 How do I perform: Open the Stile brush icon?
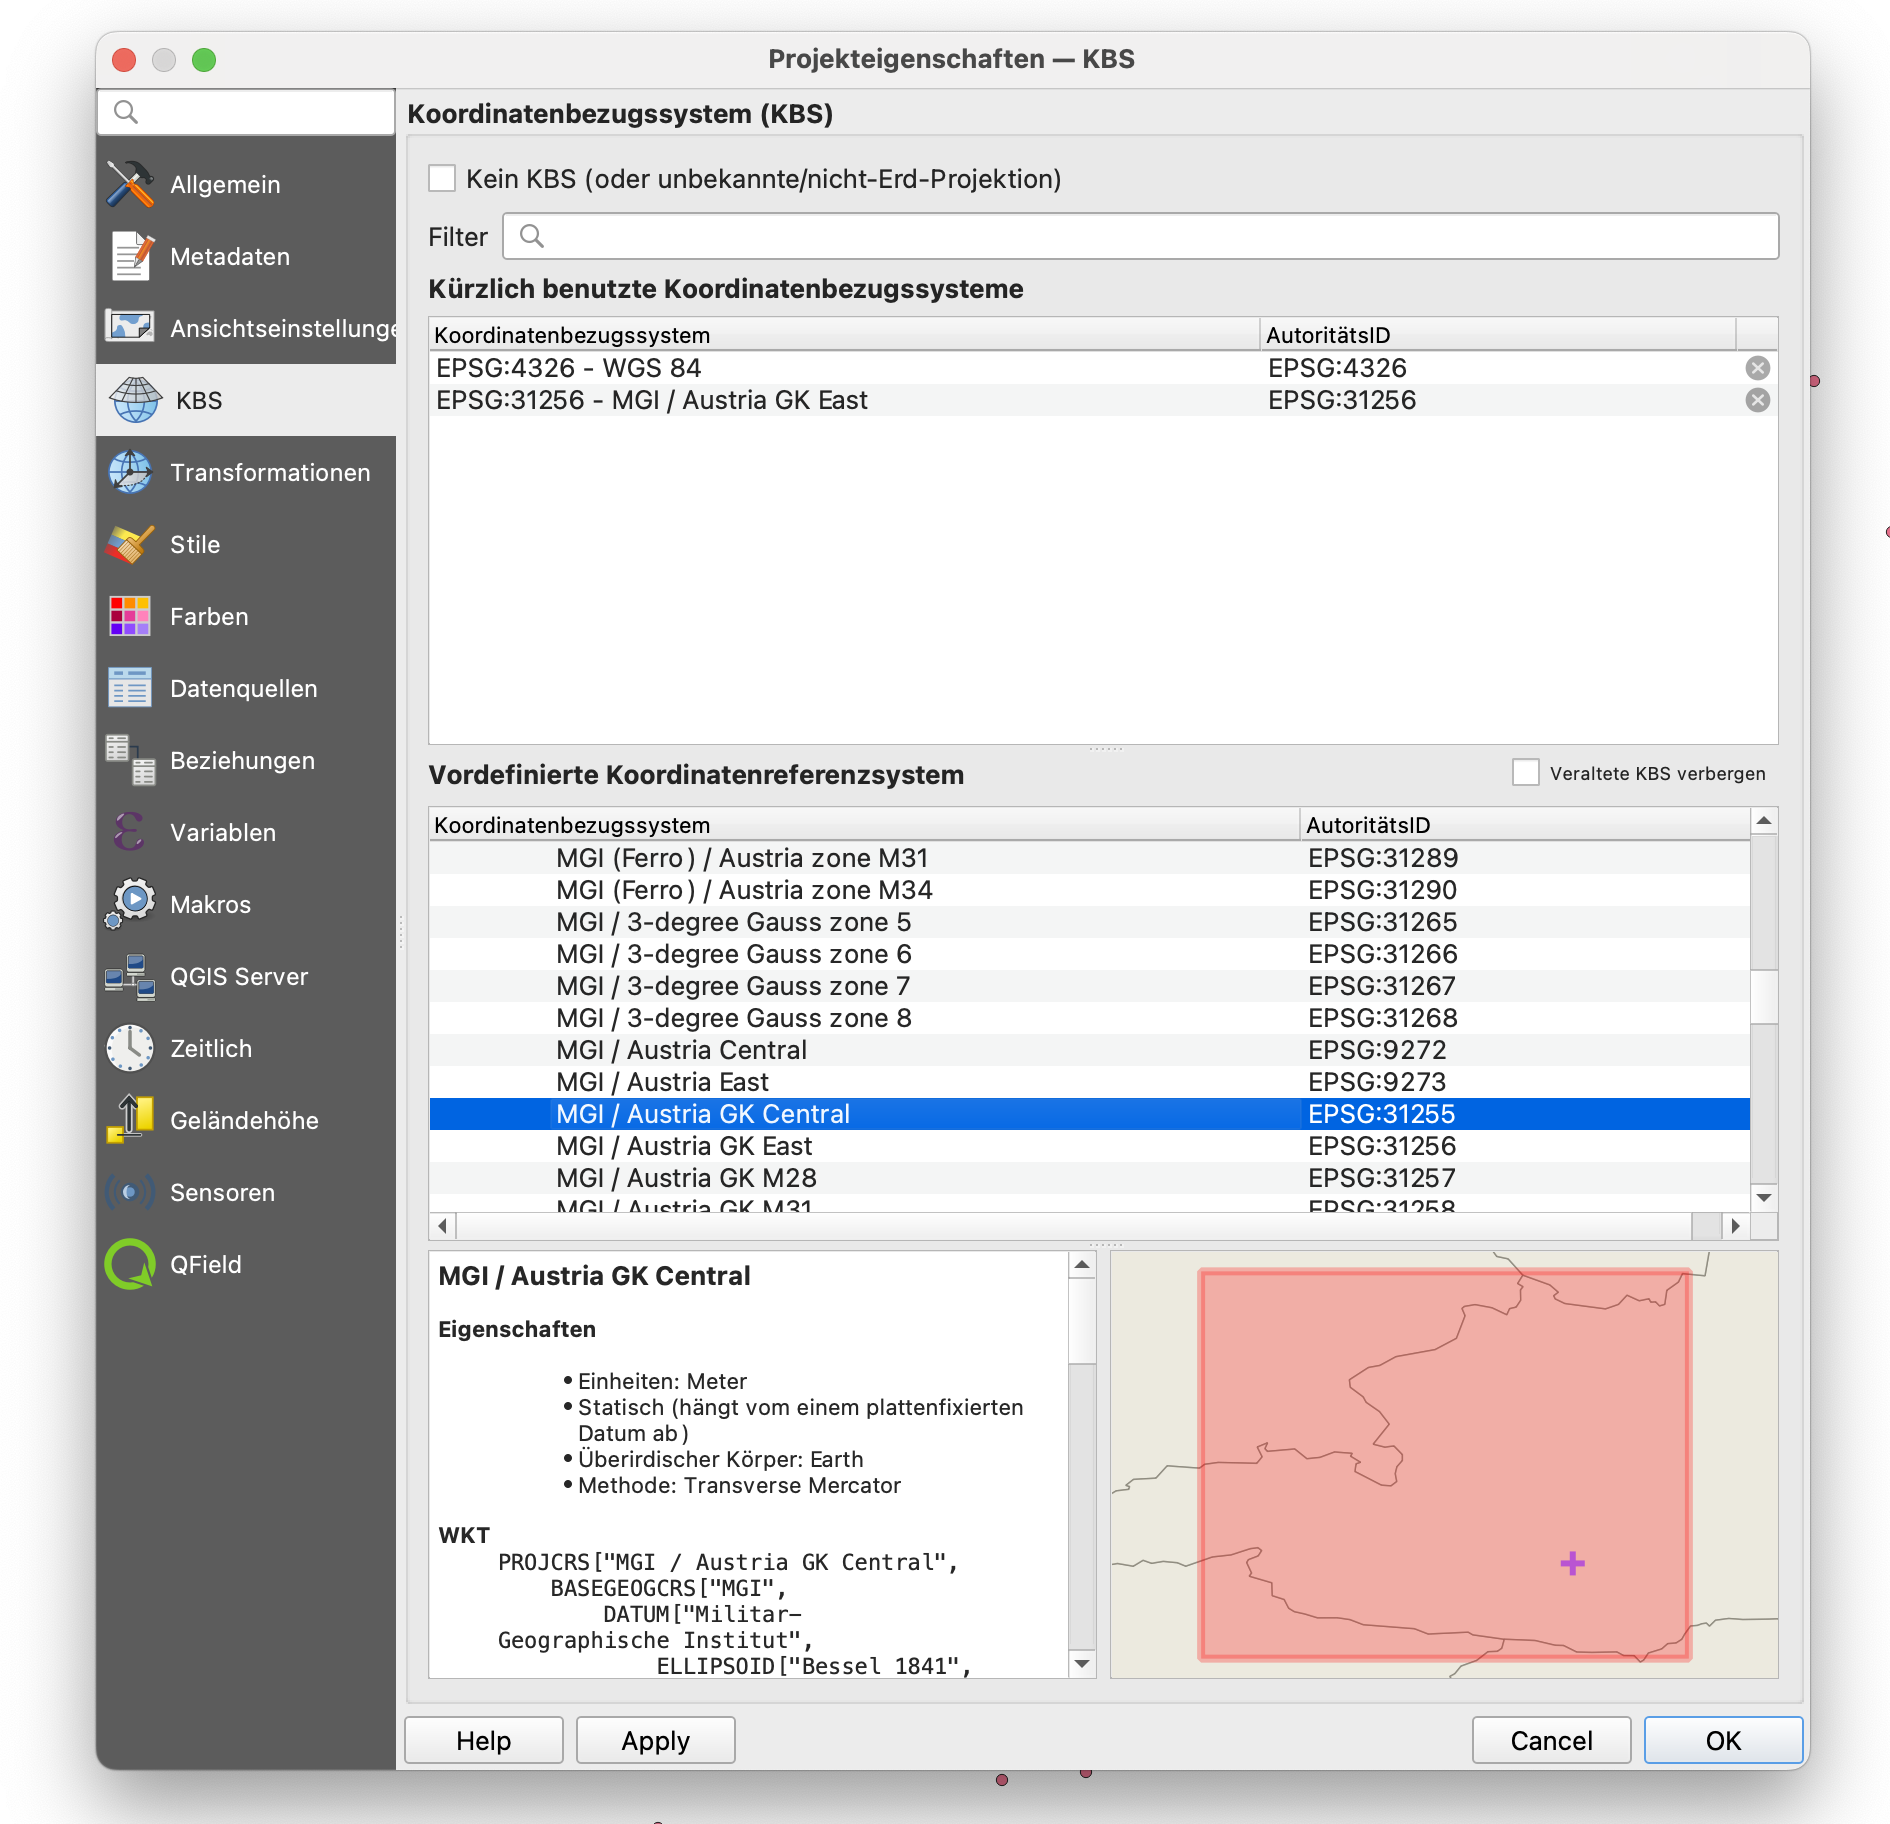pyautogui.click(x=131, y=544)
